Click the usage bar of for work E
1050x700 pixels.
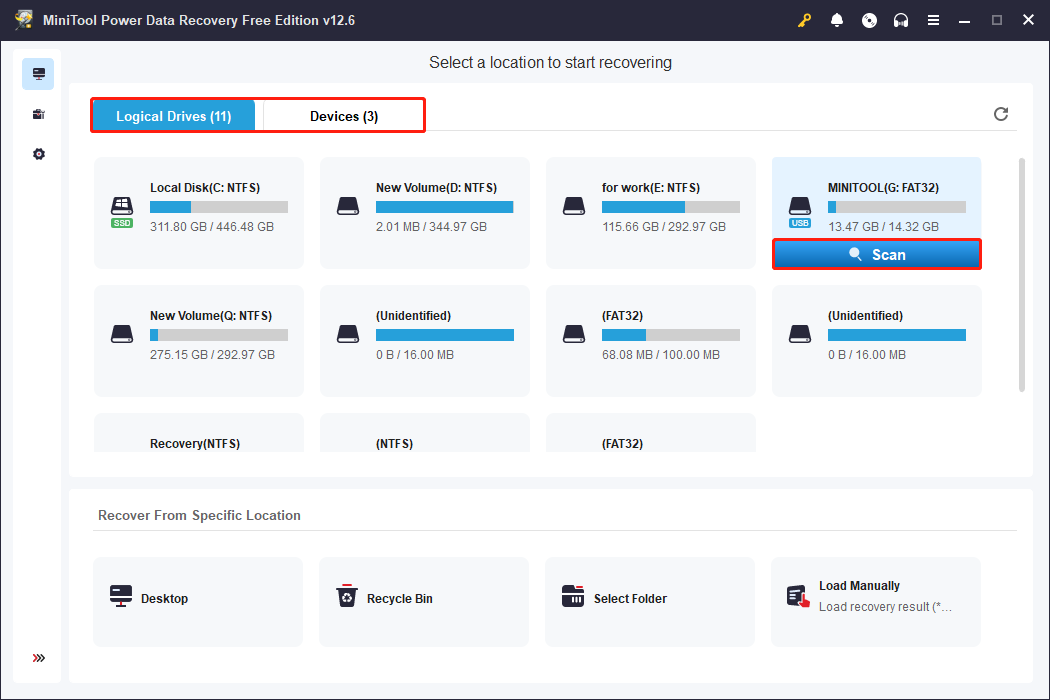(x=671, y=207)
